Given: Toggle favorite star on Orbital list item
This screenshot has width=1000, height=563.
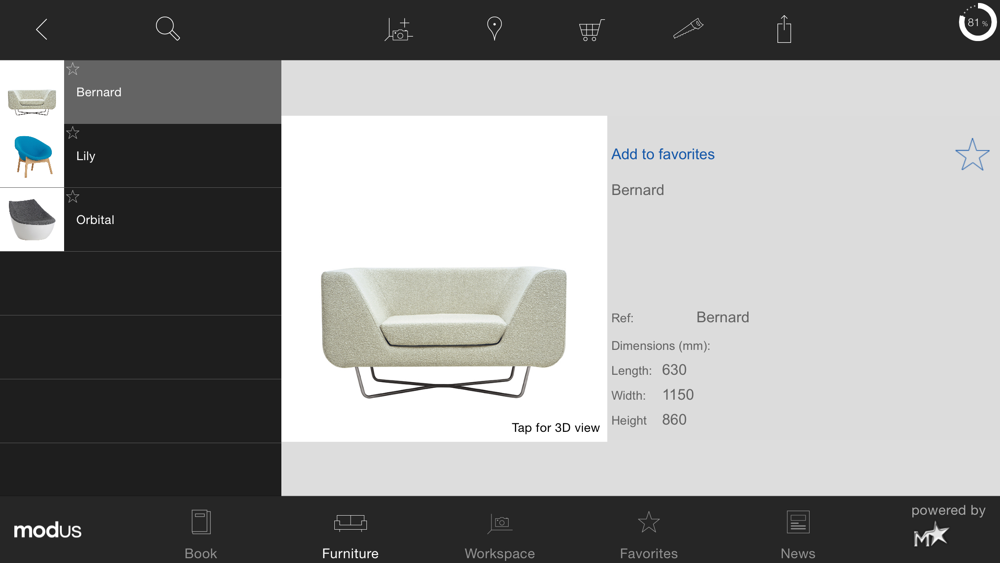Looking at the screenshot, I should (x=73, y=196).
